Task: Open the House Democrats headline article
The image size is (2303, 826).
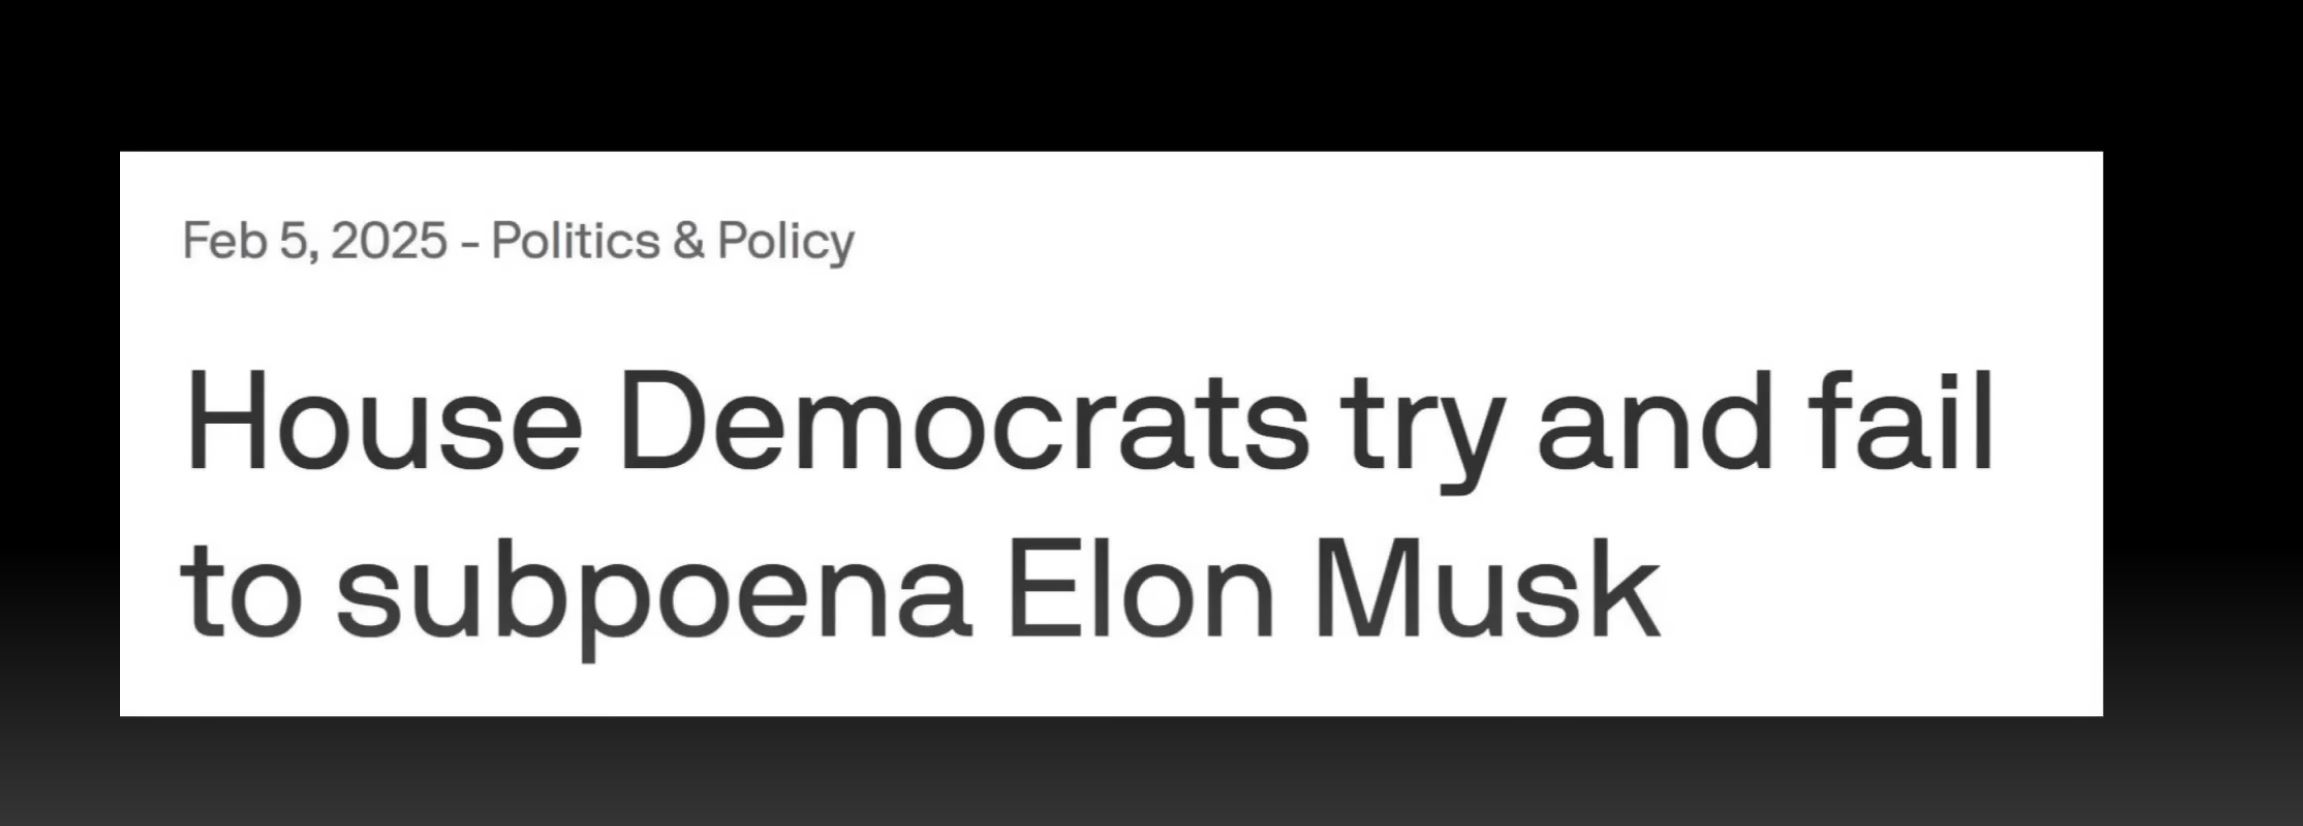Action: coord(1088,507)
